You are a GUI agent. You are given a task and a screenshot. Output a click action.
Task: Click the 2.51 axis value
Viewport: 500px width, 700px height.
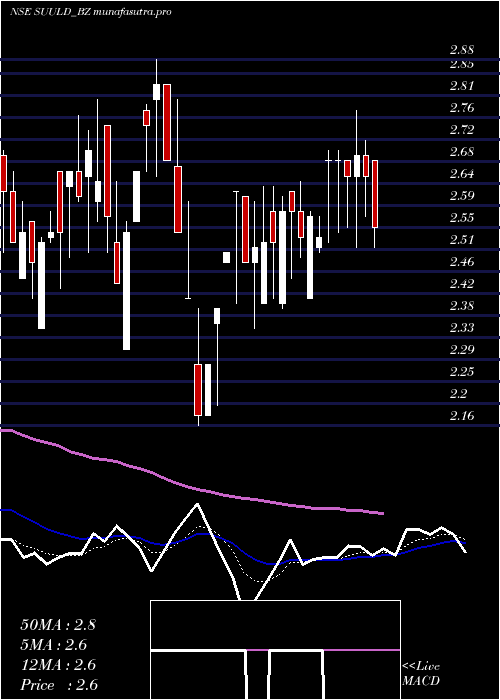(462, 240)
